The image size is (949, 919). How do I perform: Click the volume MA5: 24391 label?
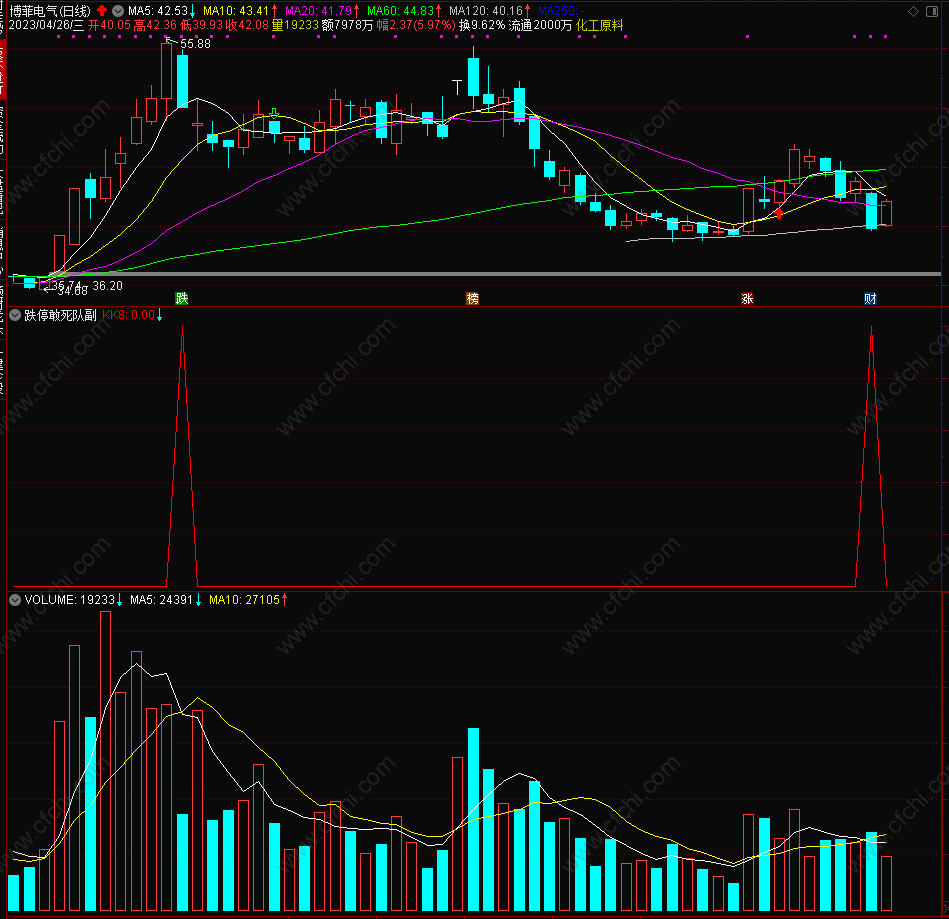pos(161,600)
